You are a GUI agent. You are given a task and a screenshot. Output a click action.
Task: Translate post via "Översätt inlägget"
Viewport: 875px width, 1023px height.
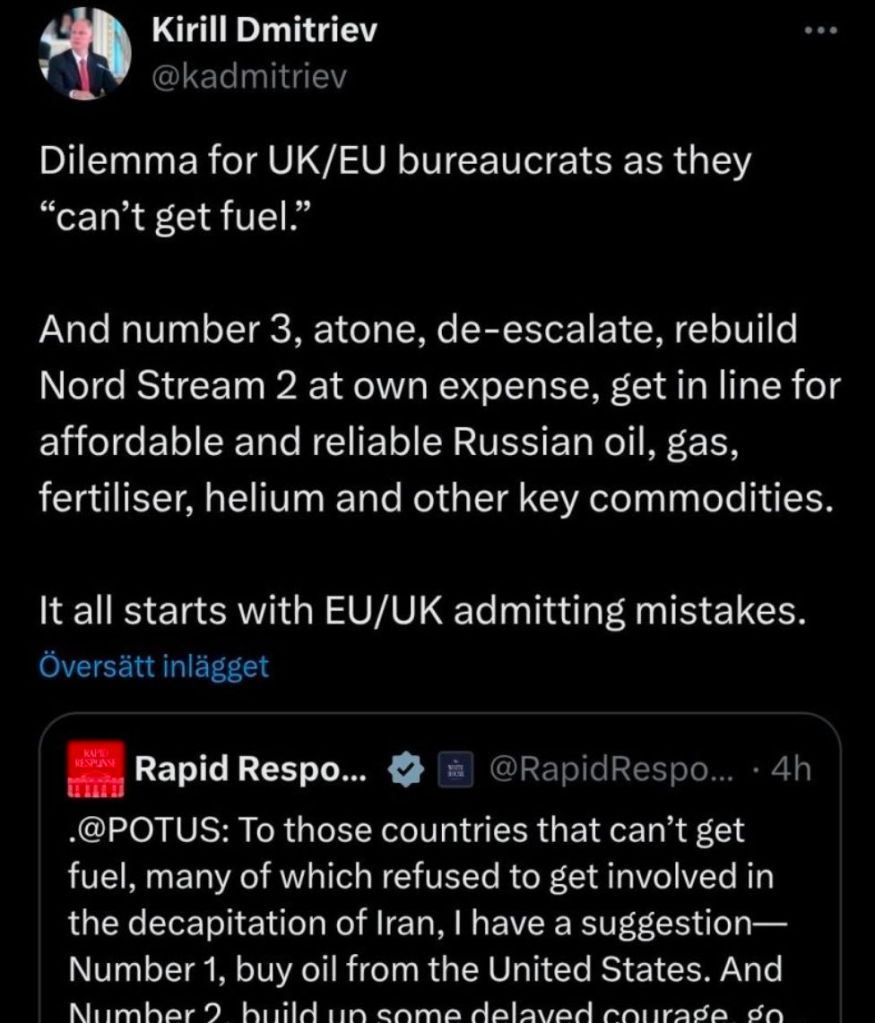[154, 666]
